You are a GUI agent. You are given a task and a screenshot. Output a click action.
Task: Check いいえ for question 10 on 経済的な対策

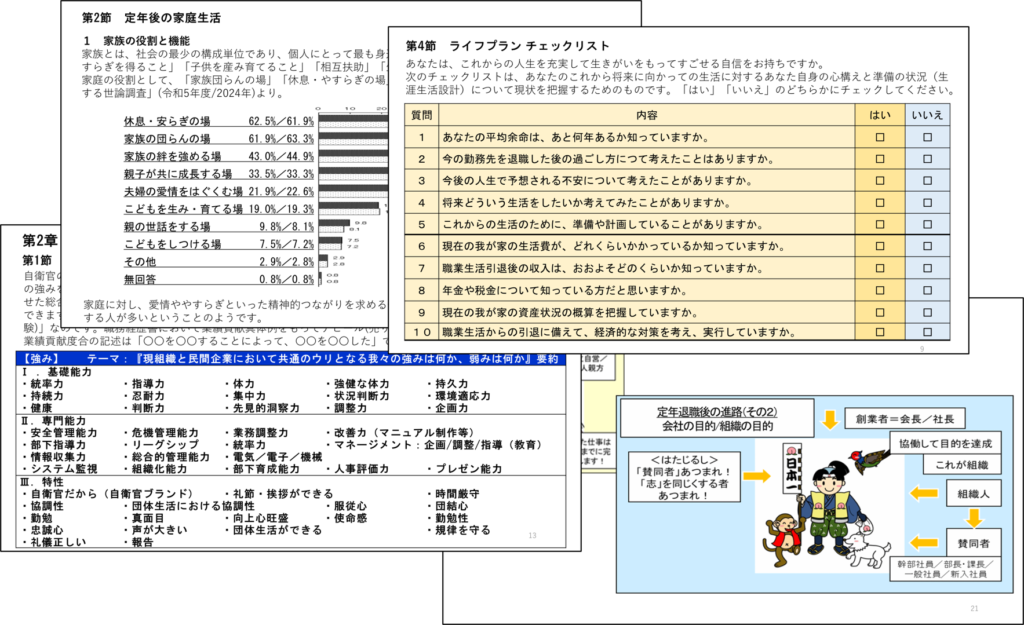tap(927, 332)
